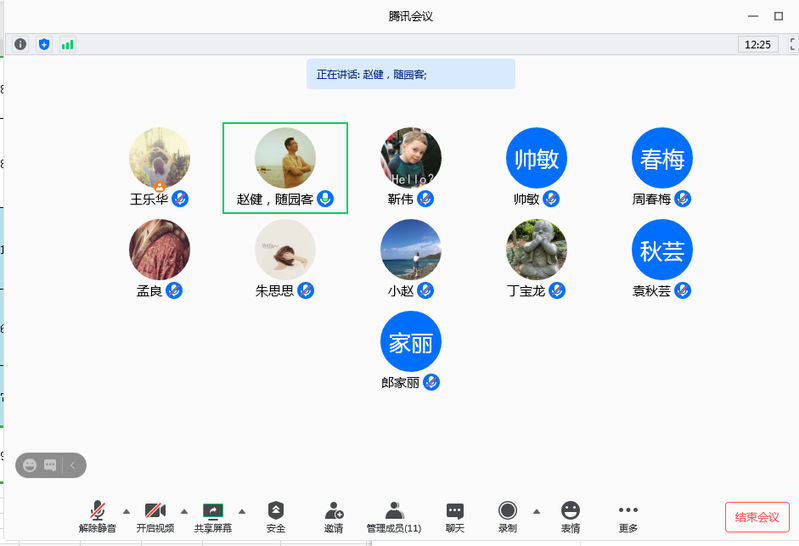Start screen sharing via 共享屏幕
The width and height of the screenshot is (799, 546).
pos(213,516)
